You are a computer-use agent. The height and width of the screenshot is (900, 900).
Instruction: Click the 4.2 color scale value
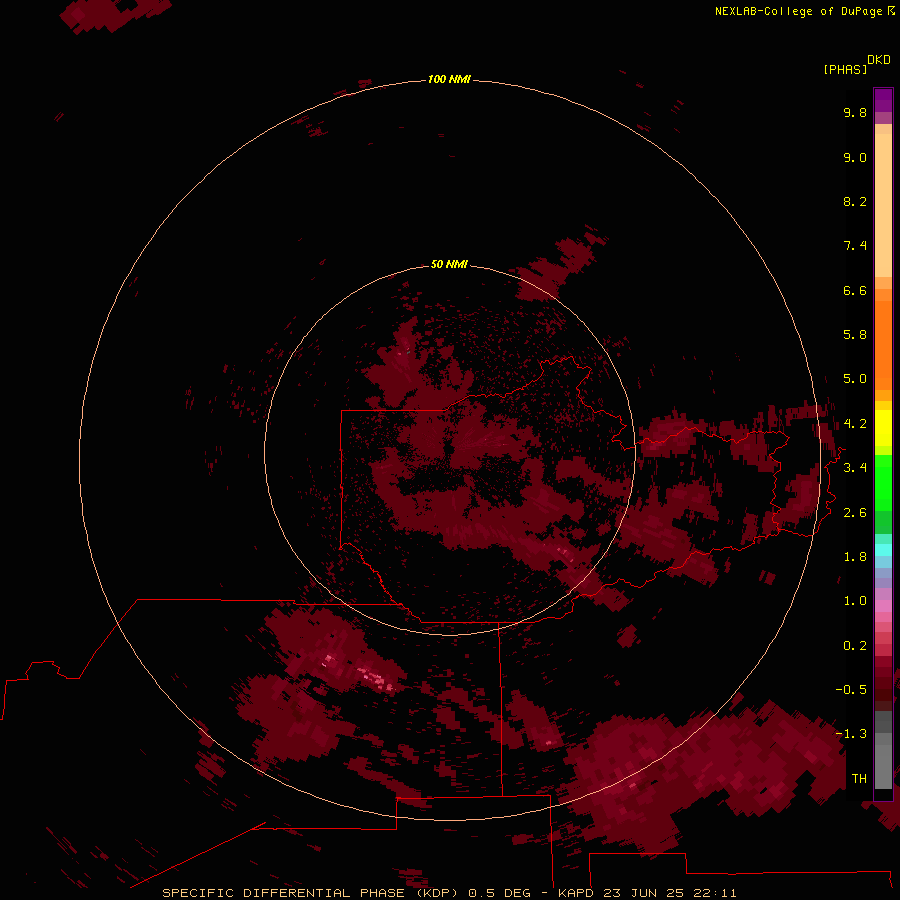click(x=855, y=424)
